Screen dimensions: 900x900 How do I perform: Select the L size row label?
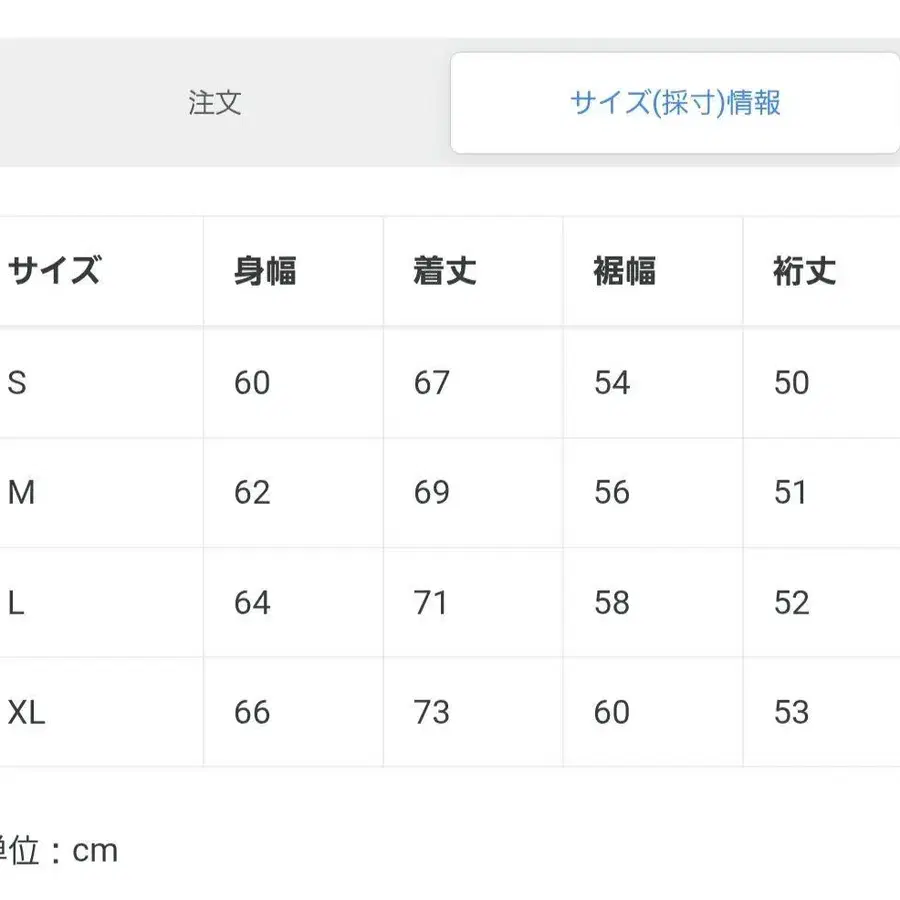(14, 603)
